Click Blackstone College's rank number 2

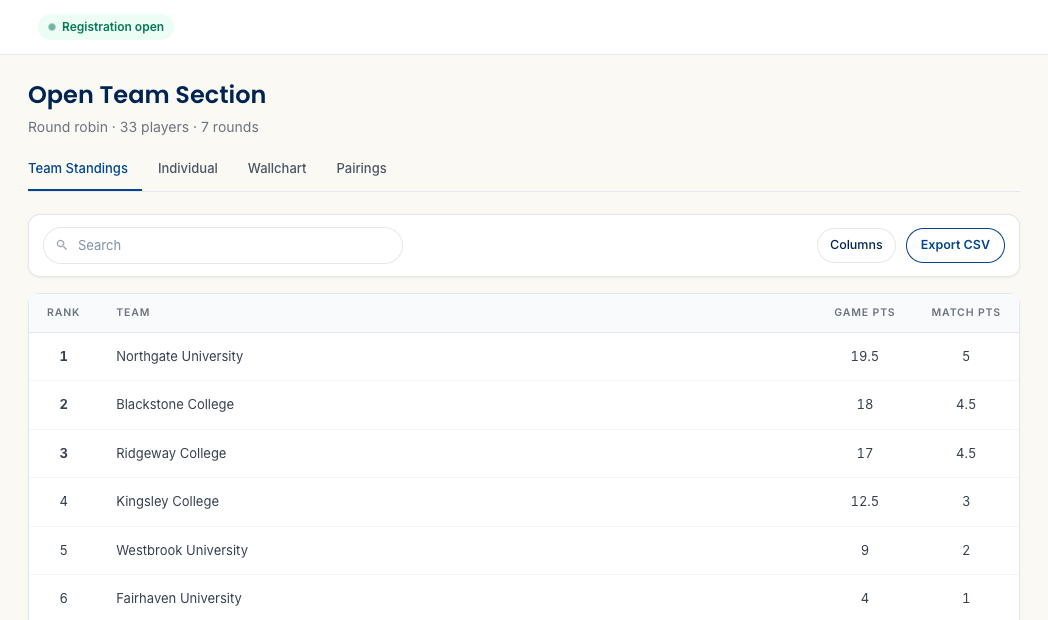click(x=63, y=404)
